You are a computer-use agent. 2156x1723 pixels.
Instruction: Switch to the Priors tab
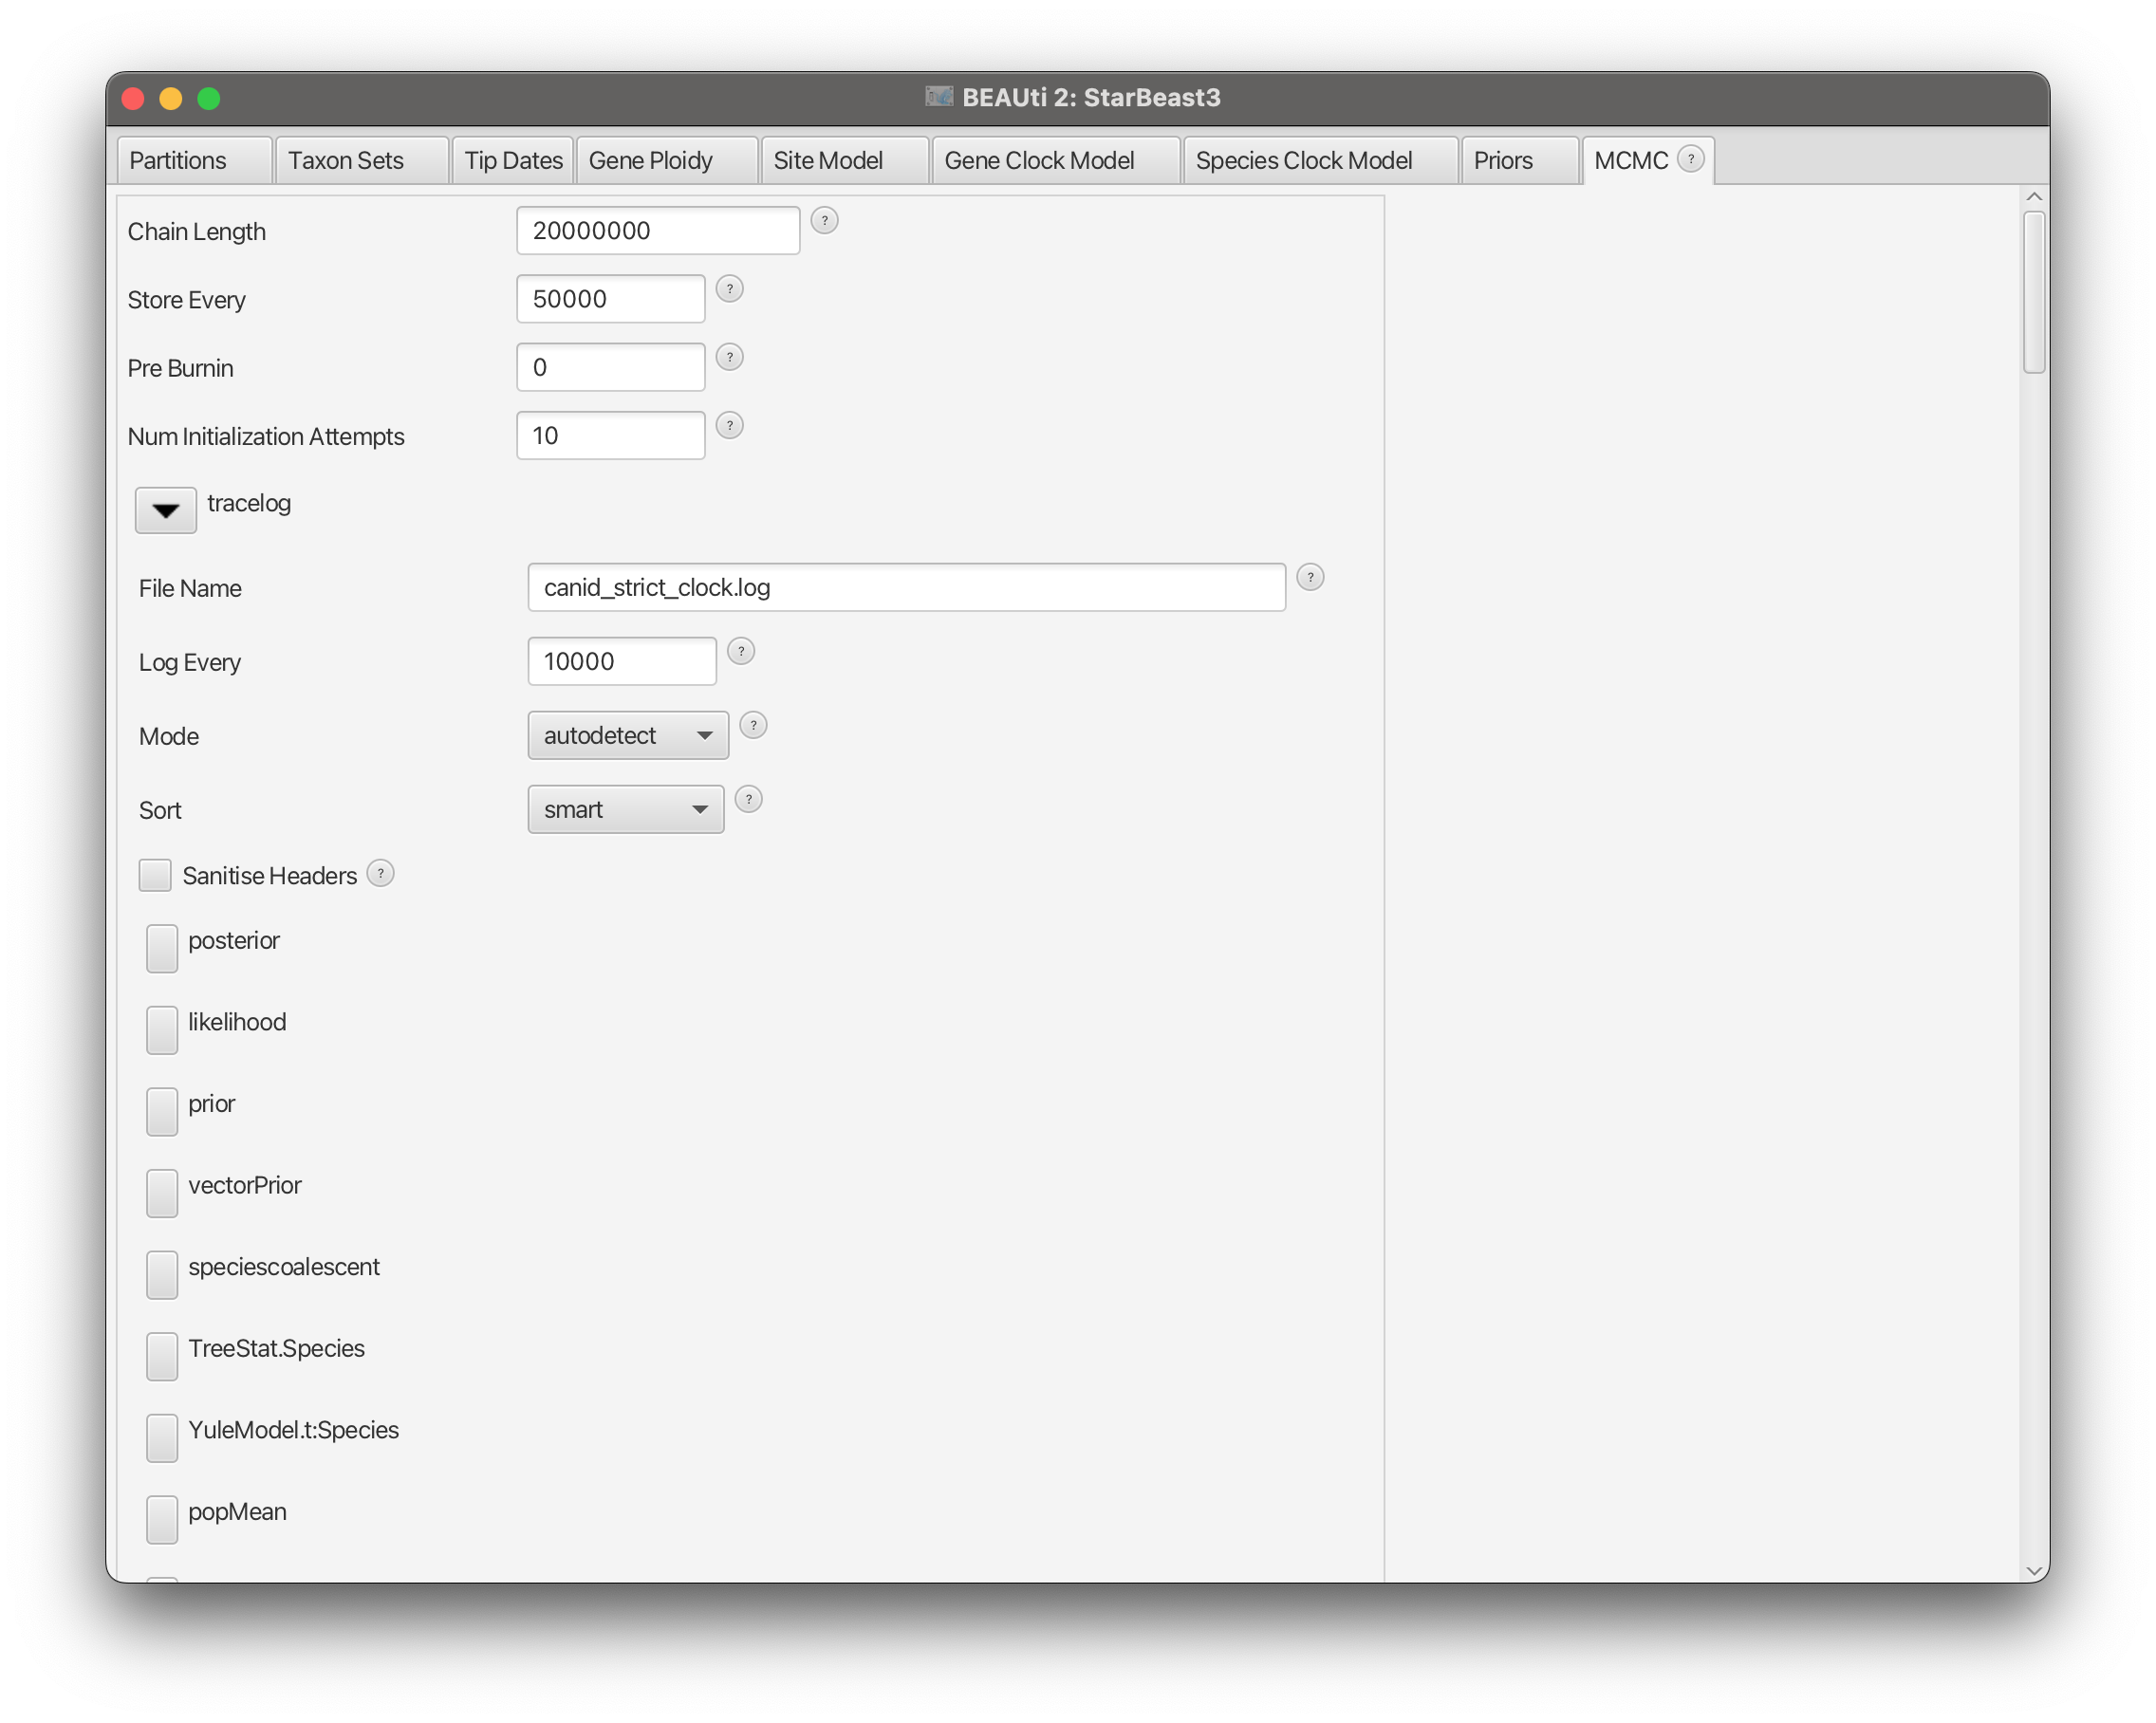1503,161
